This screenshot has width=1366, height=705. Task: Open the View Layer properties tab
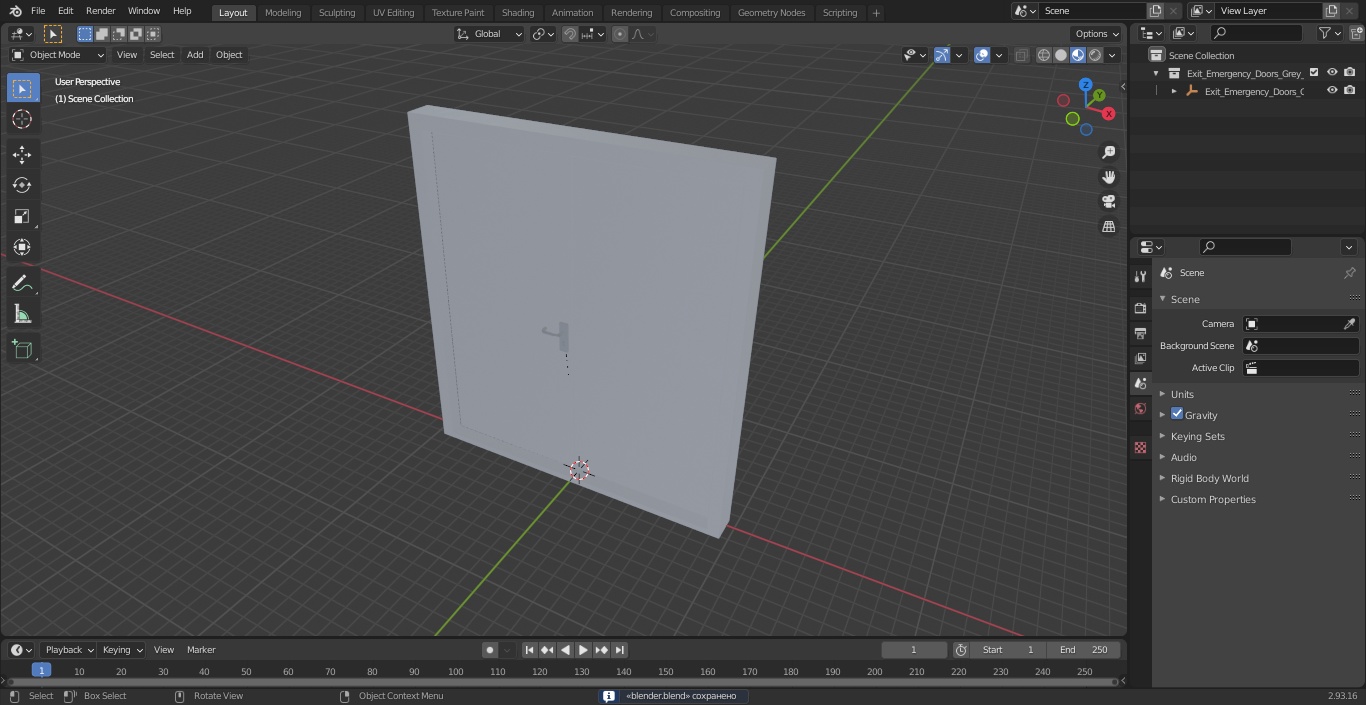(1140, 358)
